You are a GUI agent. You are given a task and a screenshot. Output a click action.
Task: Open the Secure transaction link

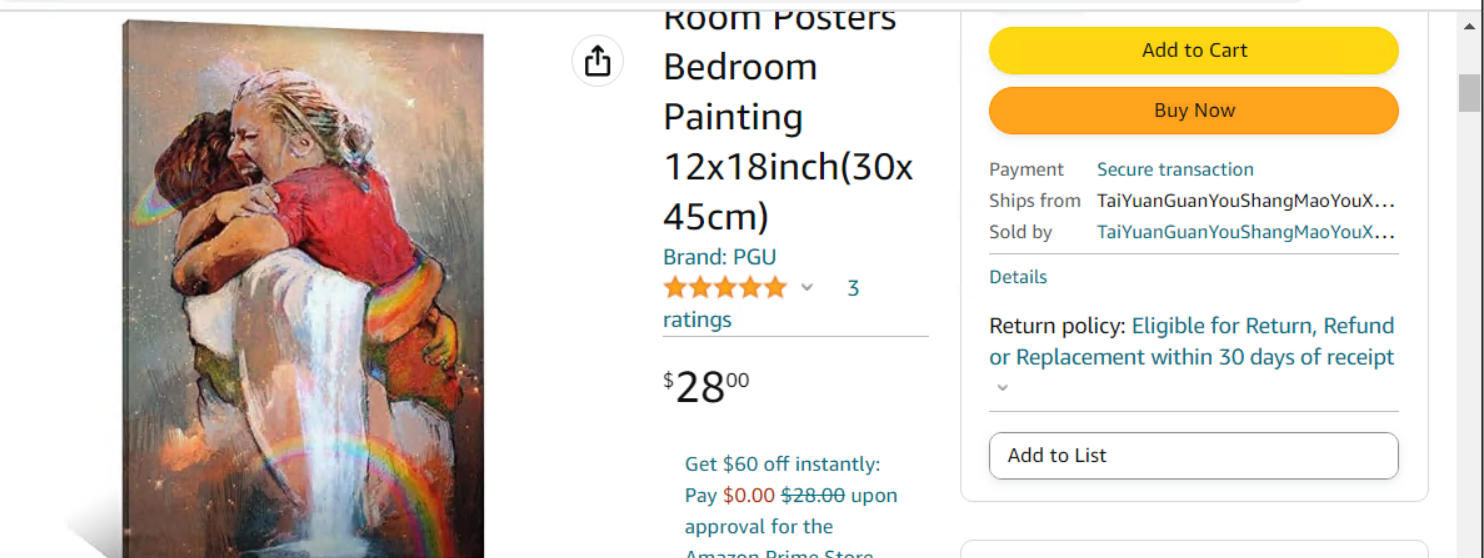tap(1175, 170)
